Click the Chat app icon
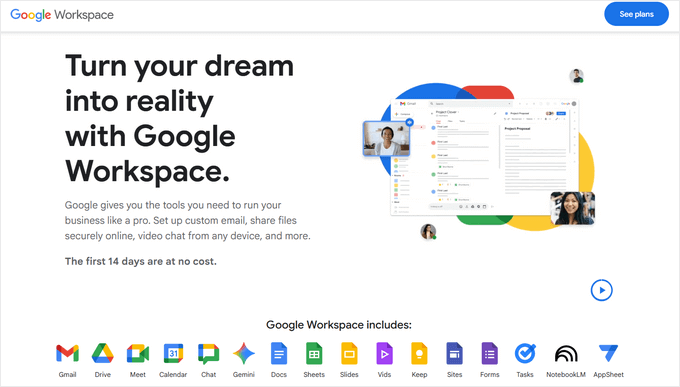The image size is (680, 387). [209, 354]
